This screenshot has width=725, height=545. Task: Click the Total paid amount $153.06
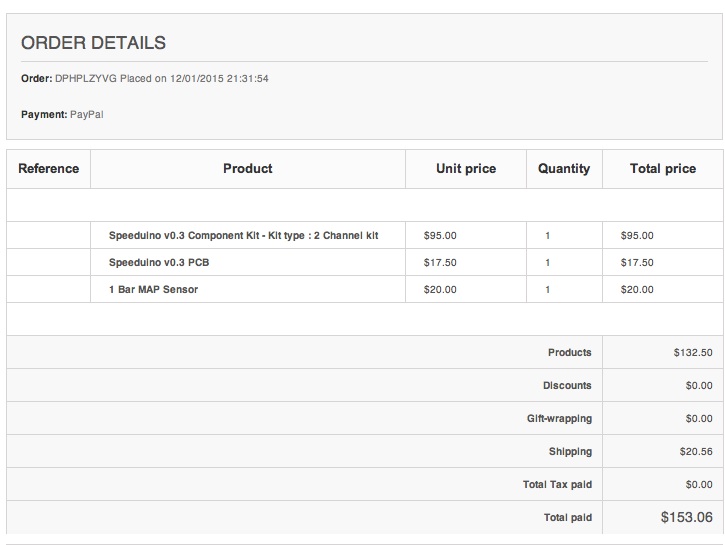coord(687,517)
